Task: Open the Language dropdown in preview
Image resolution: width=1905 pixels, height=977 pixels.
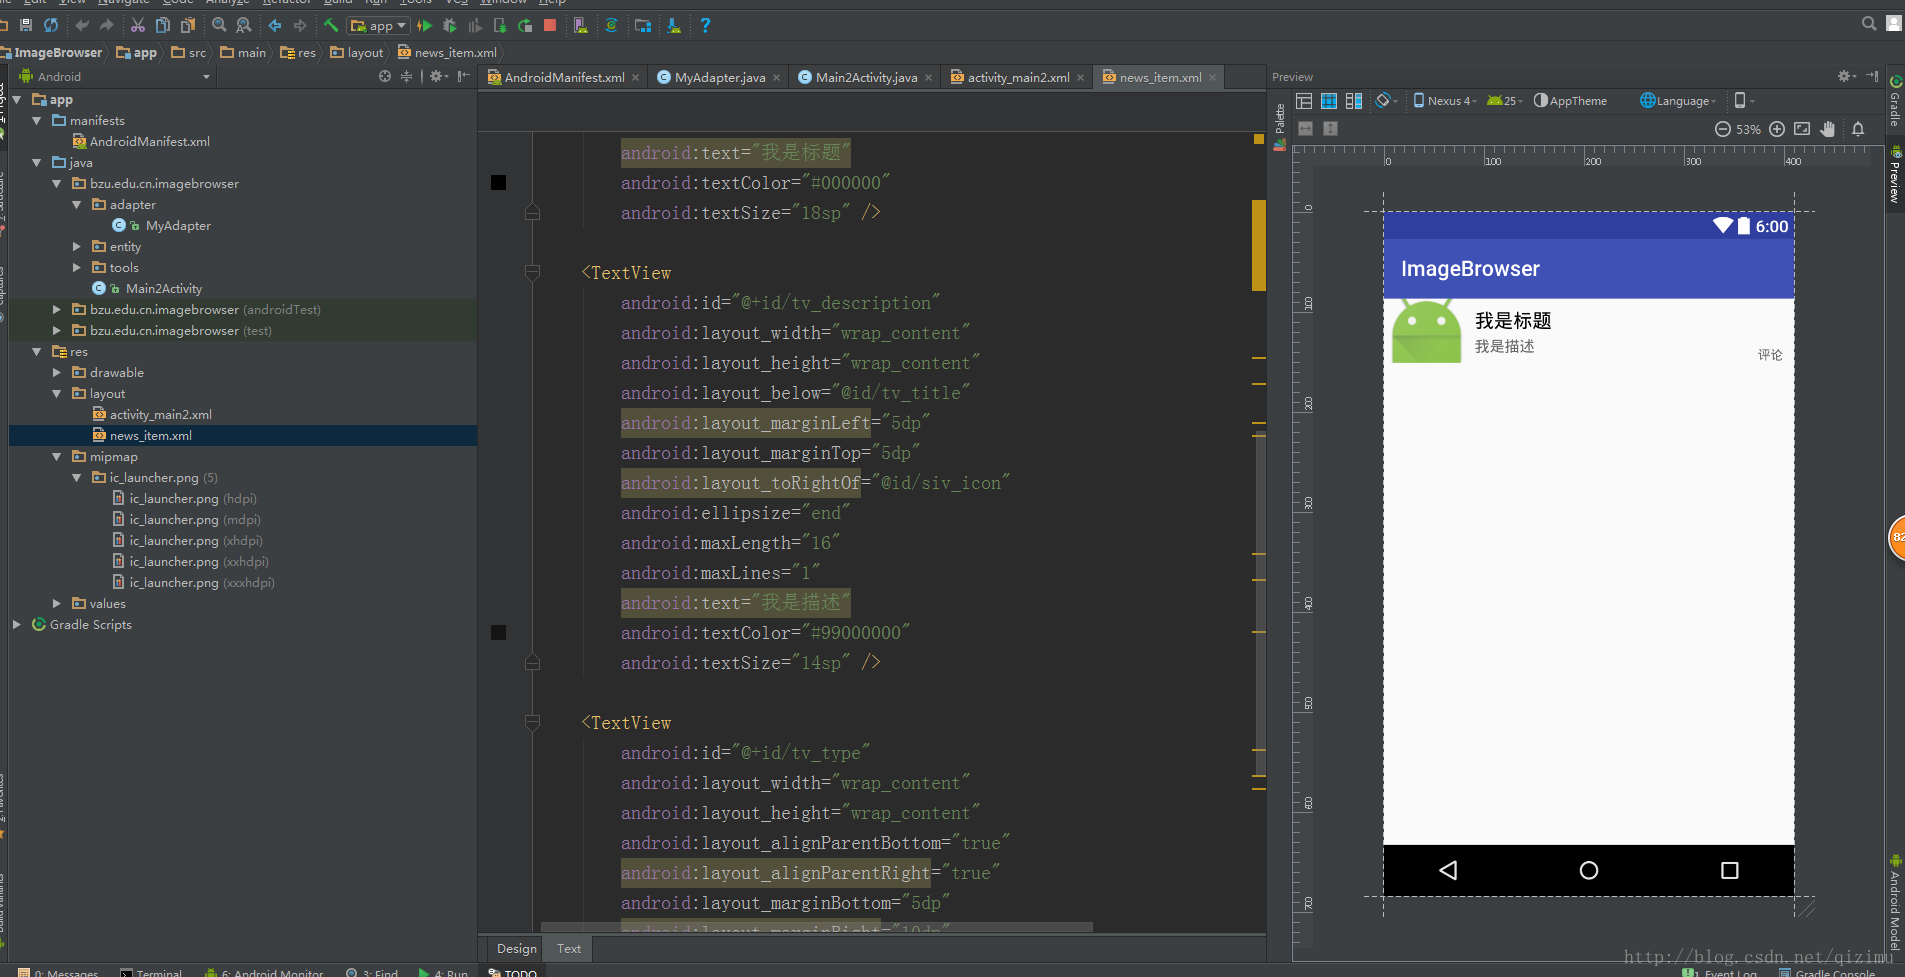Action: [1678, 101]
